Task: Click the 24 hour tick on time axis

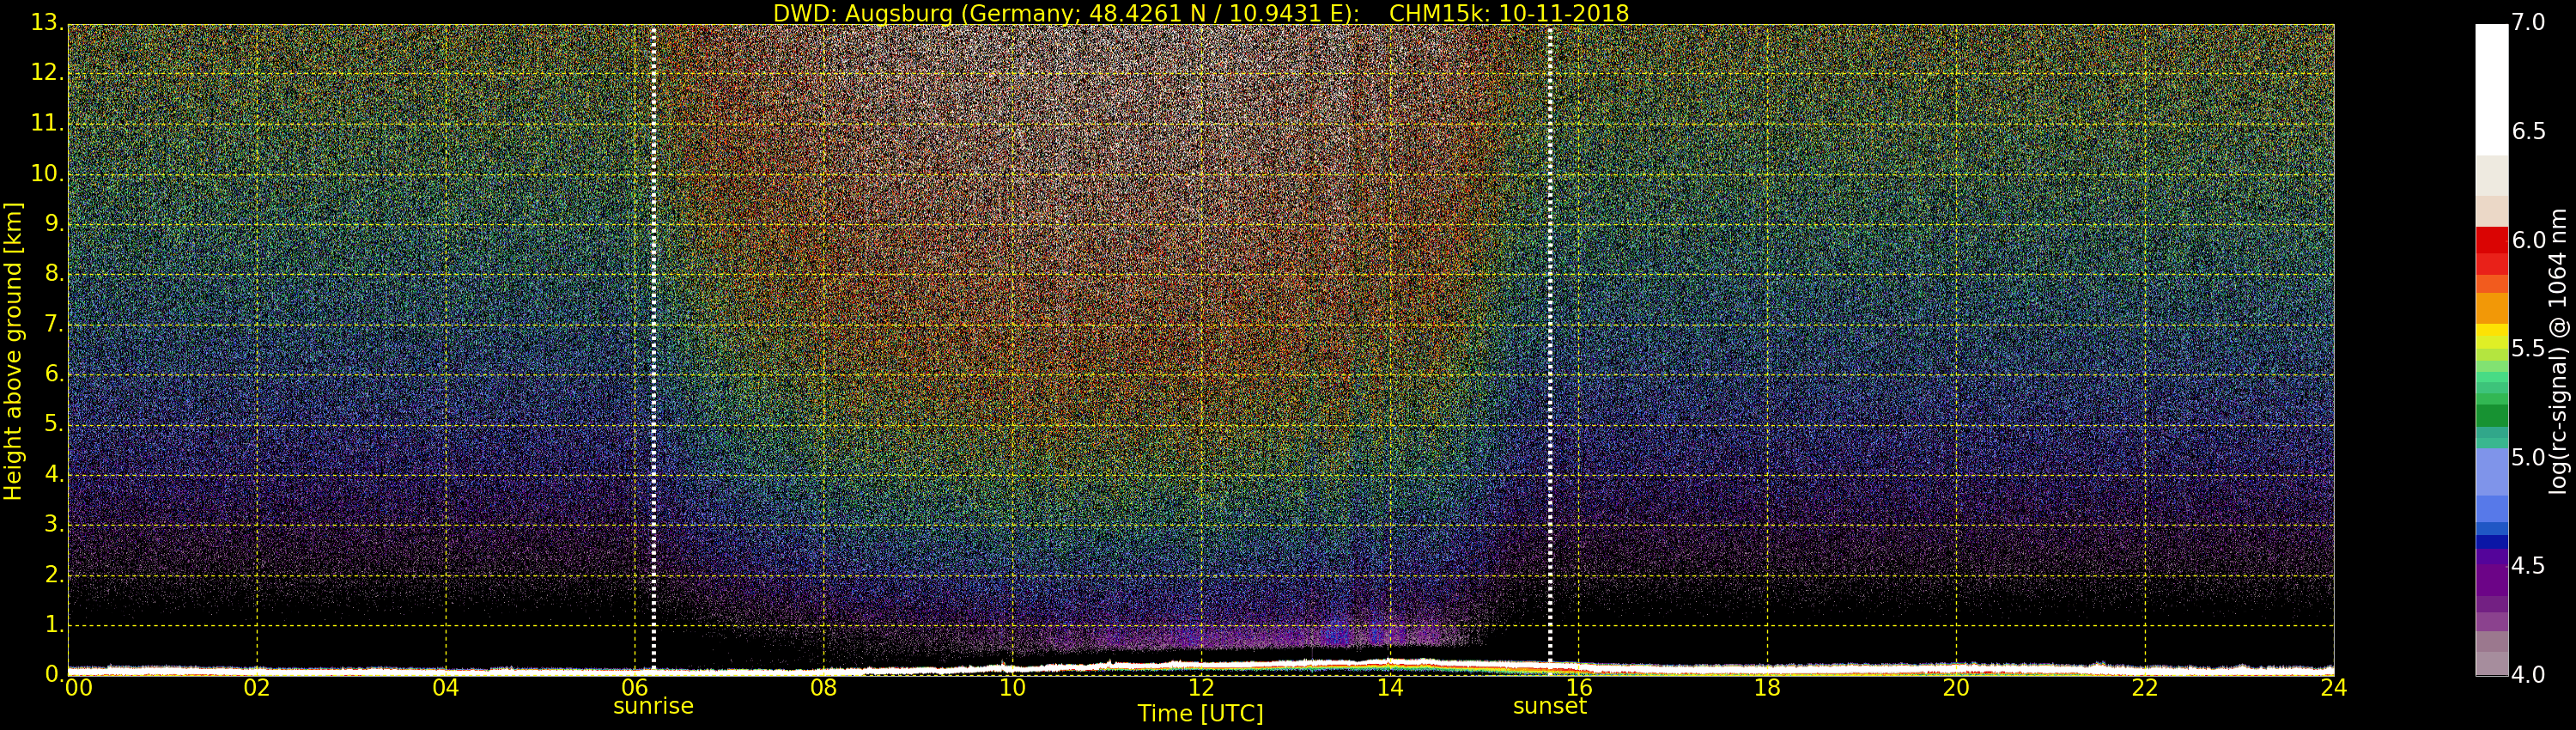Action: tap(2333, 688)
